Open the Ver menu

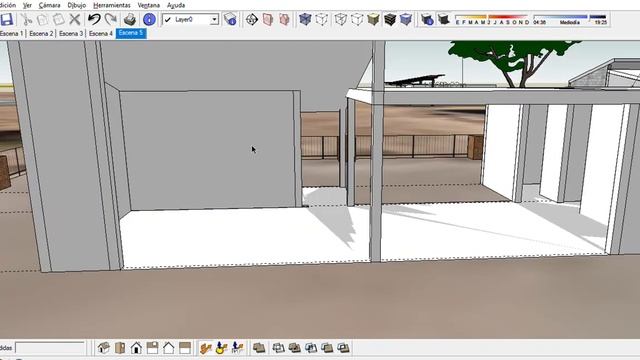[x=27, y=5]
